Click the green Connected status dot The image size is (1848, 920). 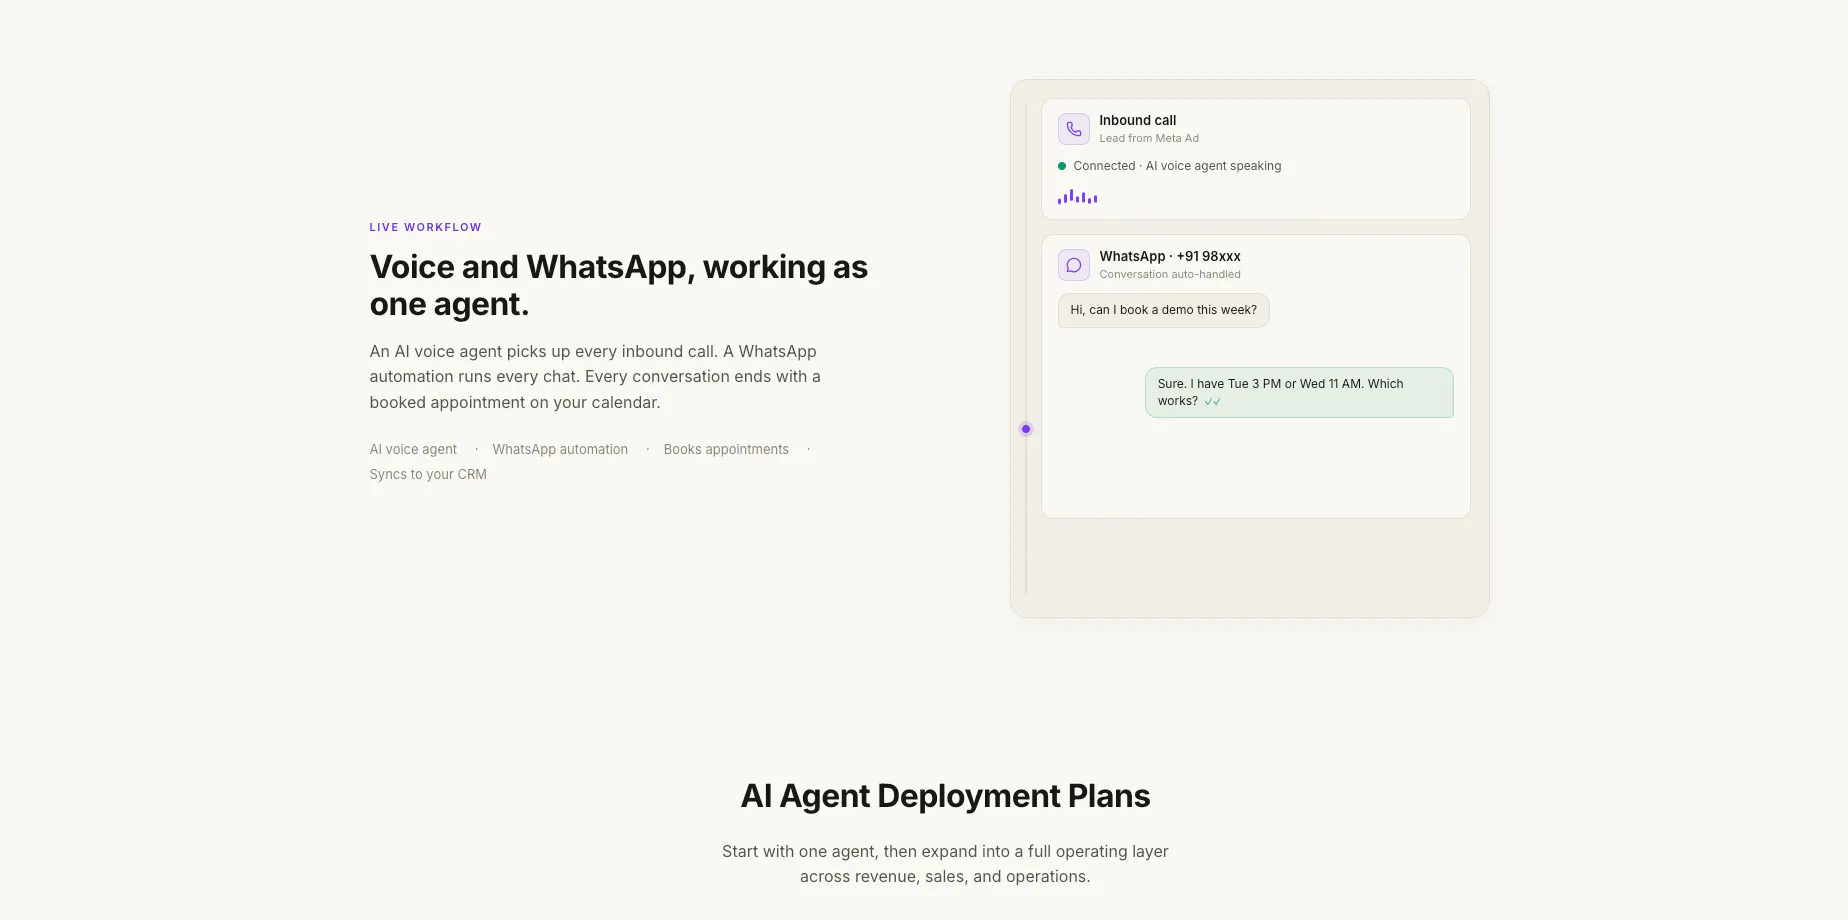point(1062,166)
